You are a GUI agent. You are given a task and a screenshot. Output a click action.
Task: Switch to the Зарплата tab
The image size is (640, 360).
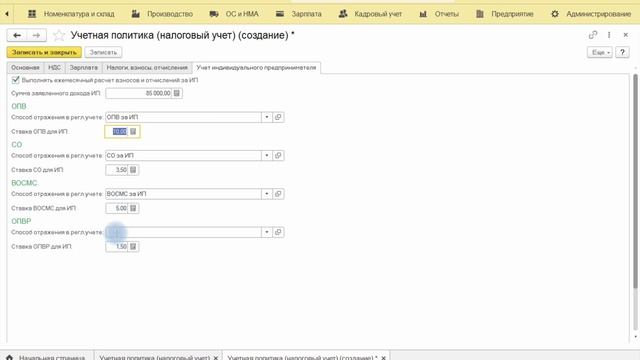(84, 68)
